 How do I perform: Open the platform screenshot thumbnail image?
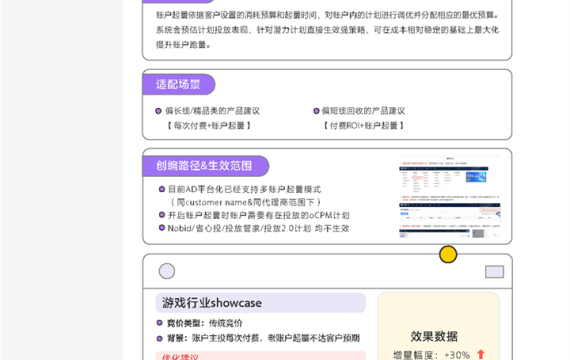[450, 197]
